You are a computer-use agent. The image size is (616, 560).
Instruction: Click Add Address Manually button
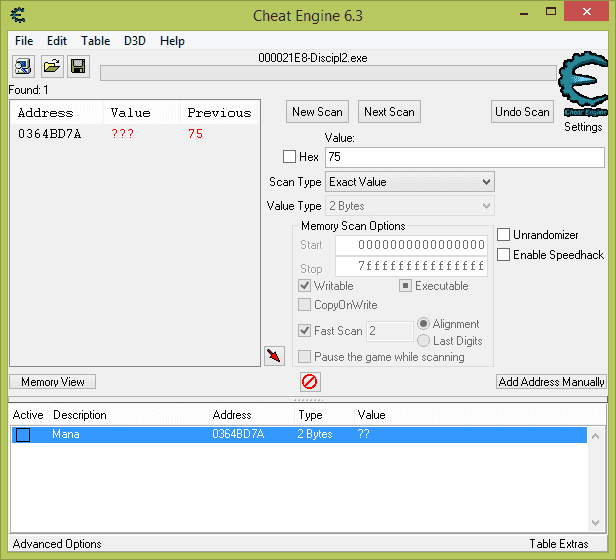pos(551,382)
